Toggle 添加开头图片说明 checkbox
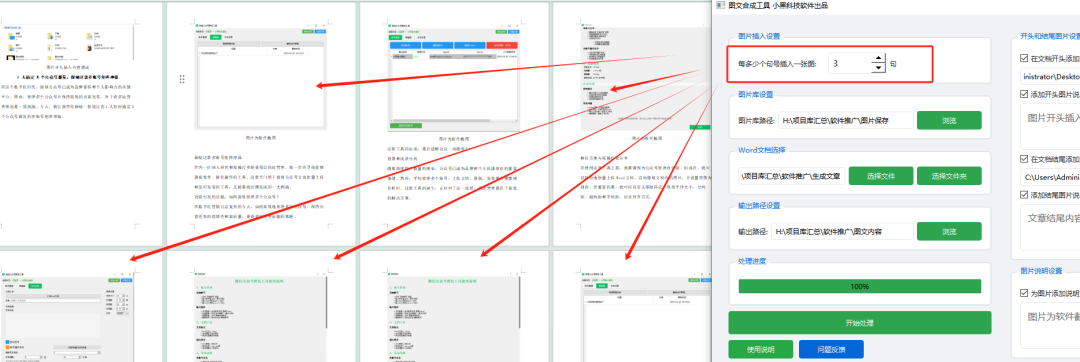The image size is (1080, 362). 1024,94
